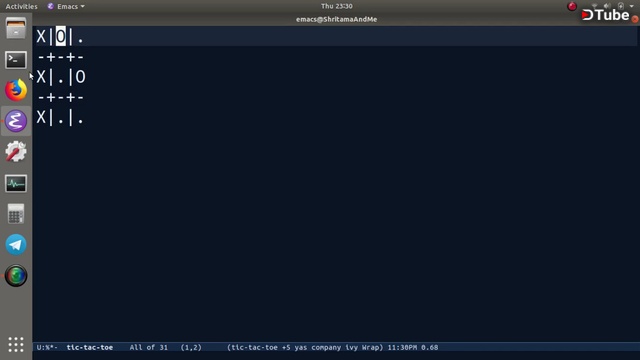Open the system menu arrow in top bar

(x=631, y=6)
